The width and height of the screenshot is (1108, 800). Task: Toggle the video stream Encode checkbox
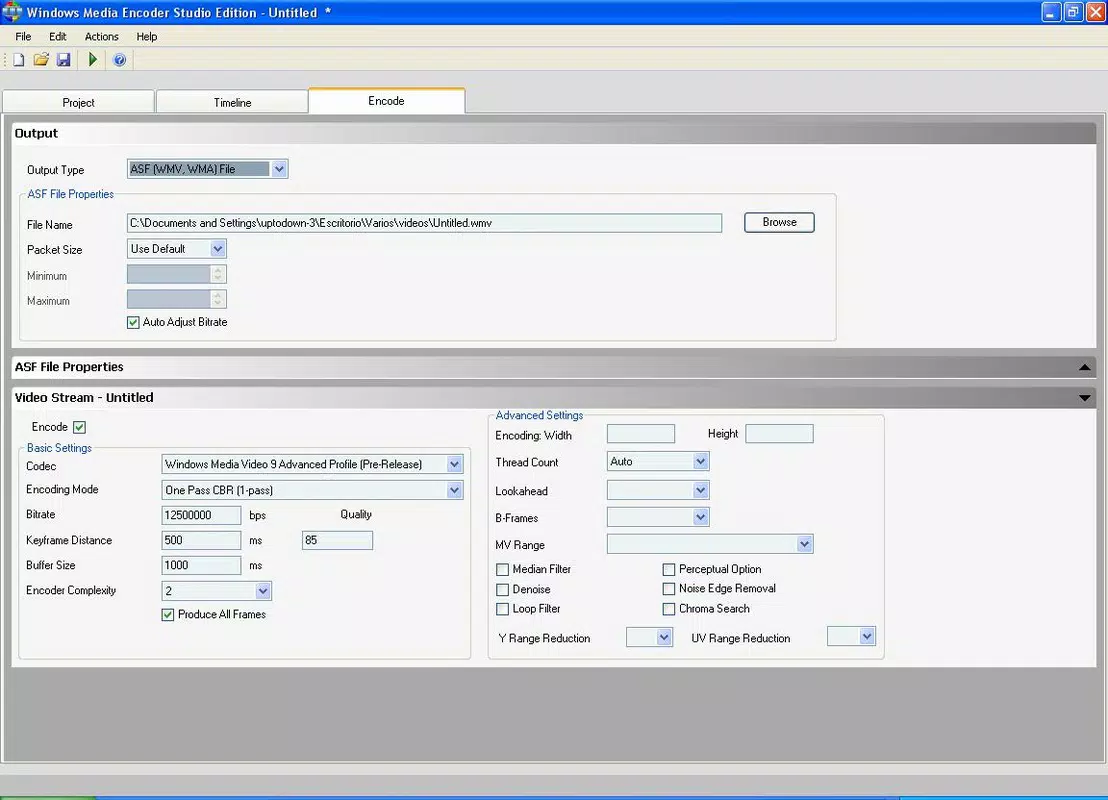pos(79,427)
